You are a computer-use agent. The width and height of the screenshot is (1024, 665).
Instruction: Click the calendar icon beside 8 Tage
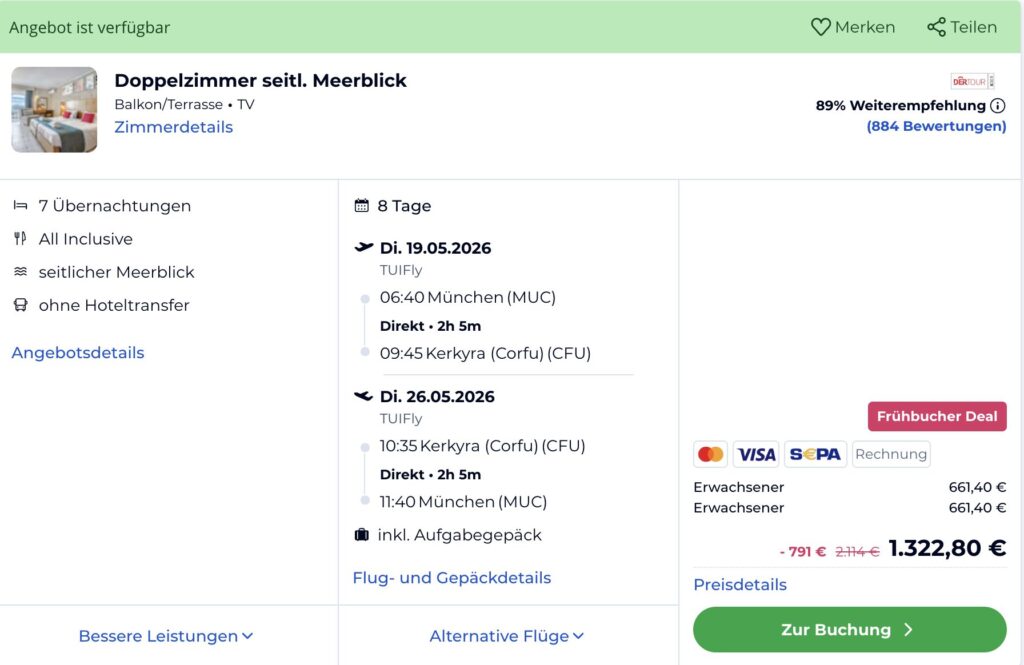361,205
